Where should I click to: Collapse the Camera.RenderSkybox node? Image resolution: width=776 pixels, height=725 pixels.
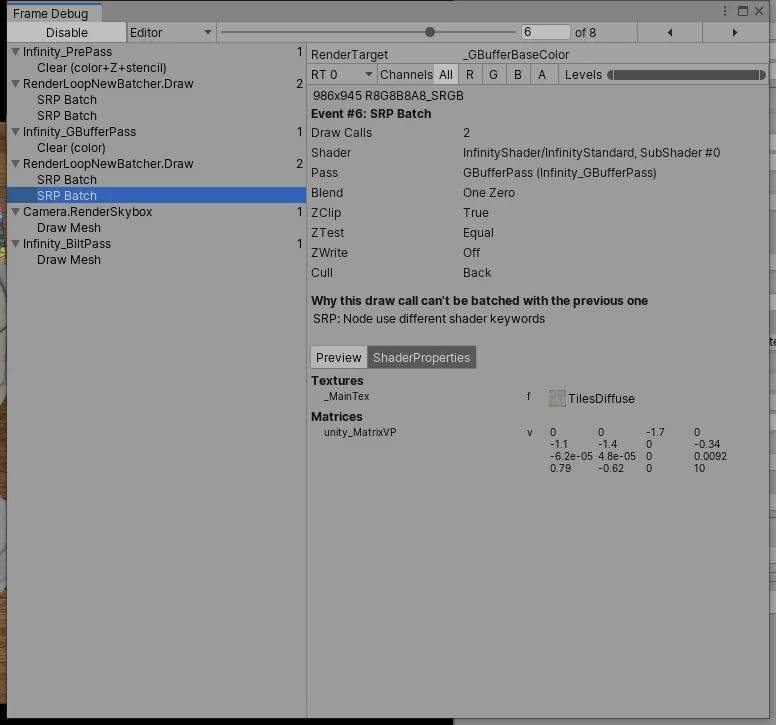click(x=15, y=212)
